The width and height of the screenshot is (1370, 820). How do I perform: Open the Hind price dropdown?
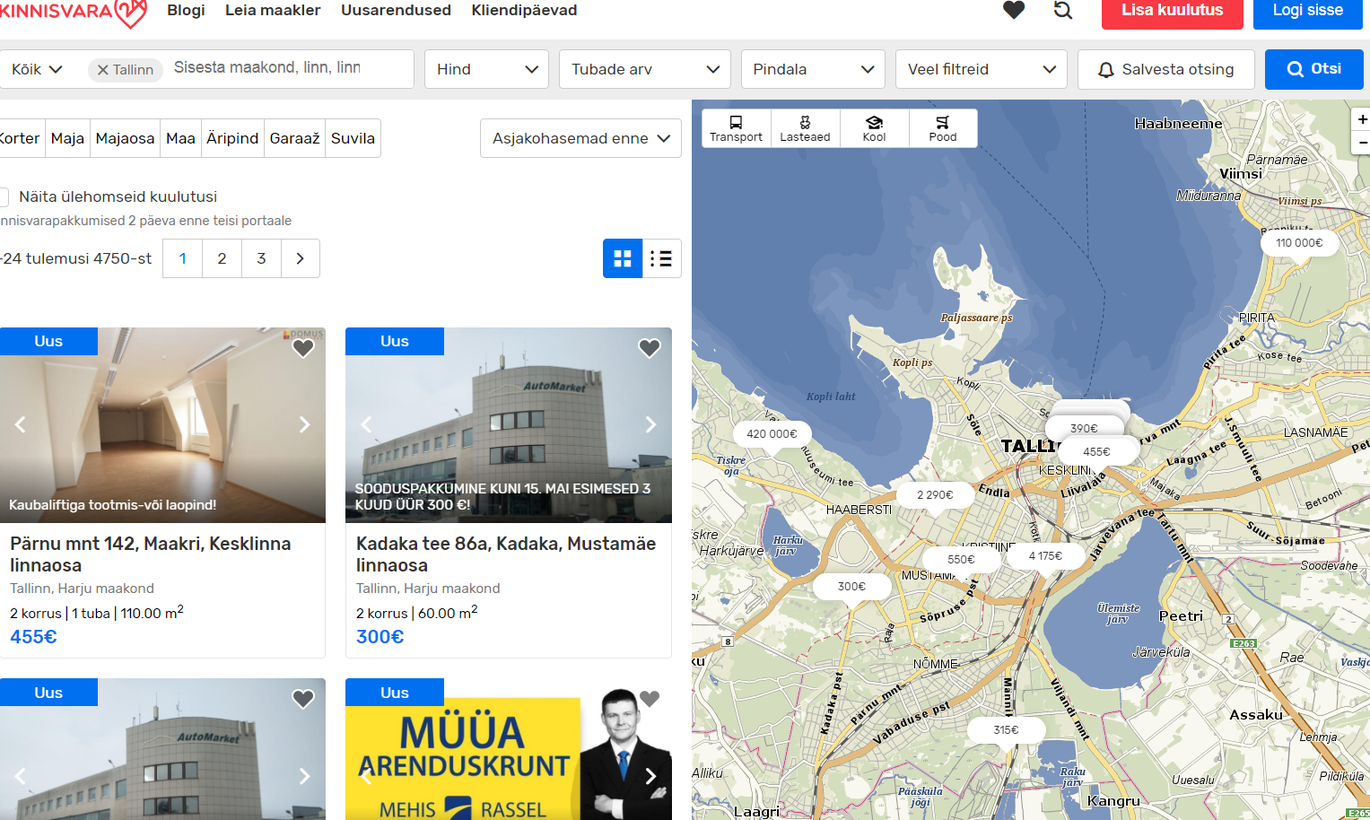point(487,69)
